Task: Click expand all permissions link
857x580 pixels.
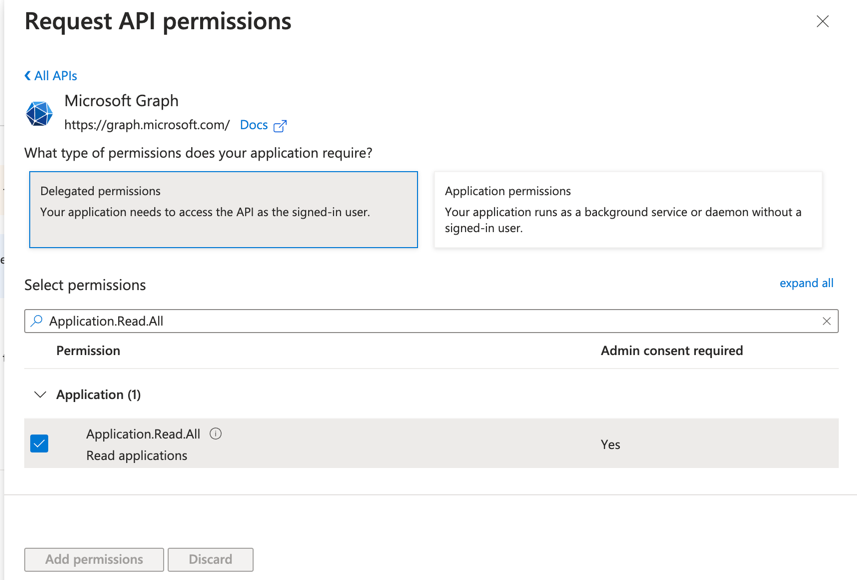Action: pyautogui.click(x=806, y=283)
